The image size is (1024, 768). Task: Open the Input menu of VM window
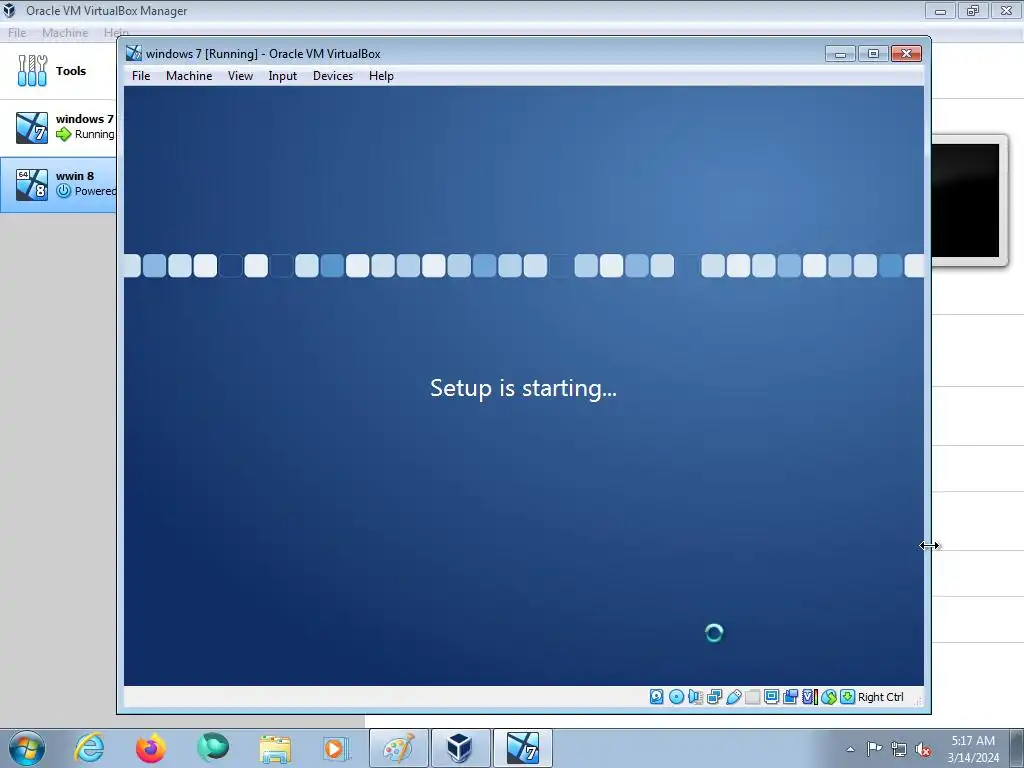click(x=283, y=76)
